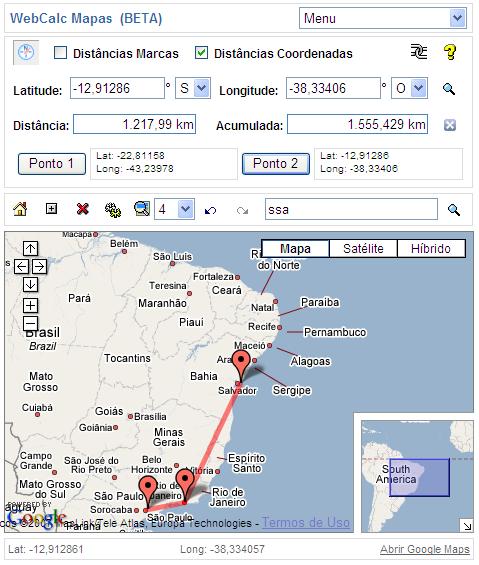Click the WebCalc Mapas (BETA) title
The image size is (479, 565).
(x=86, y=18)
